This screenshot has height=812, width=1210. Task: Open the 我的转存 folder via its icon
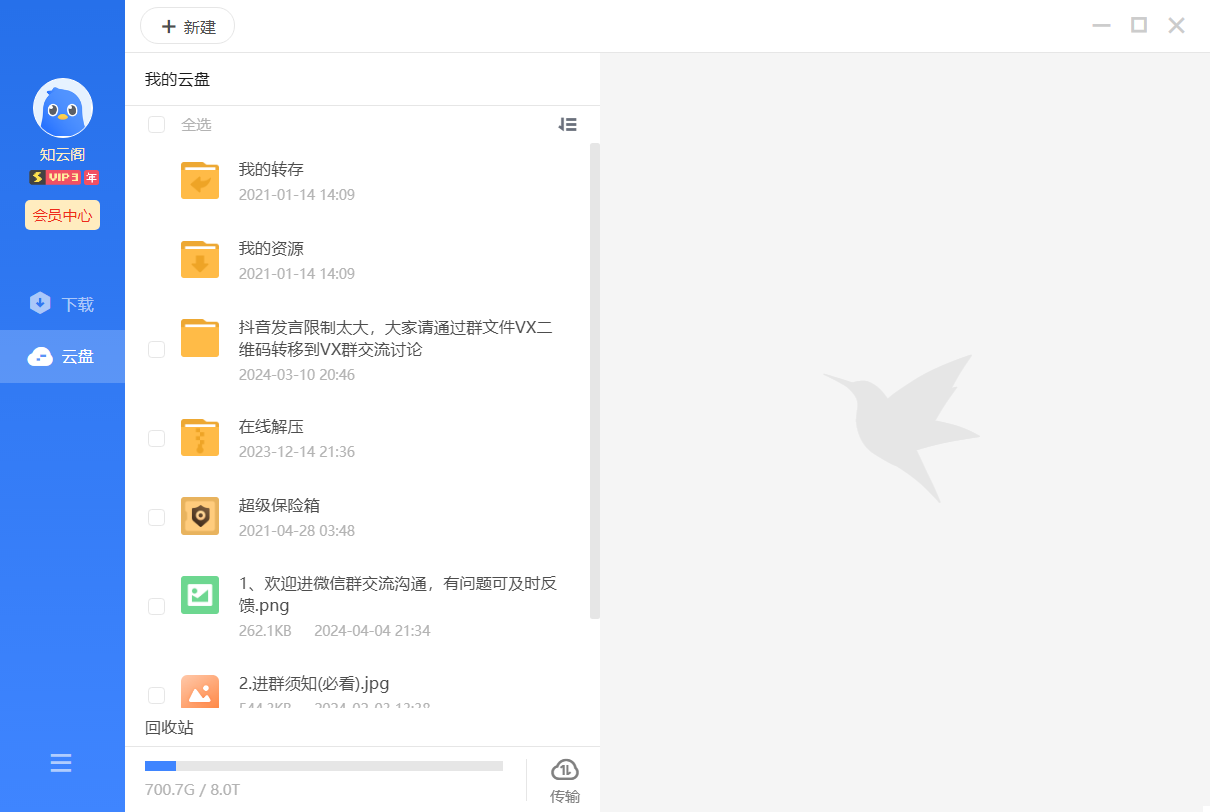200,179
